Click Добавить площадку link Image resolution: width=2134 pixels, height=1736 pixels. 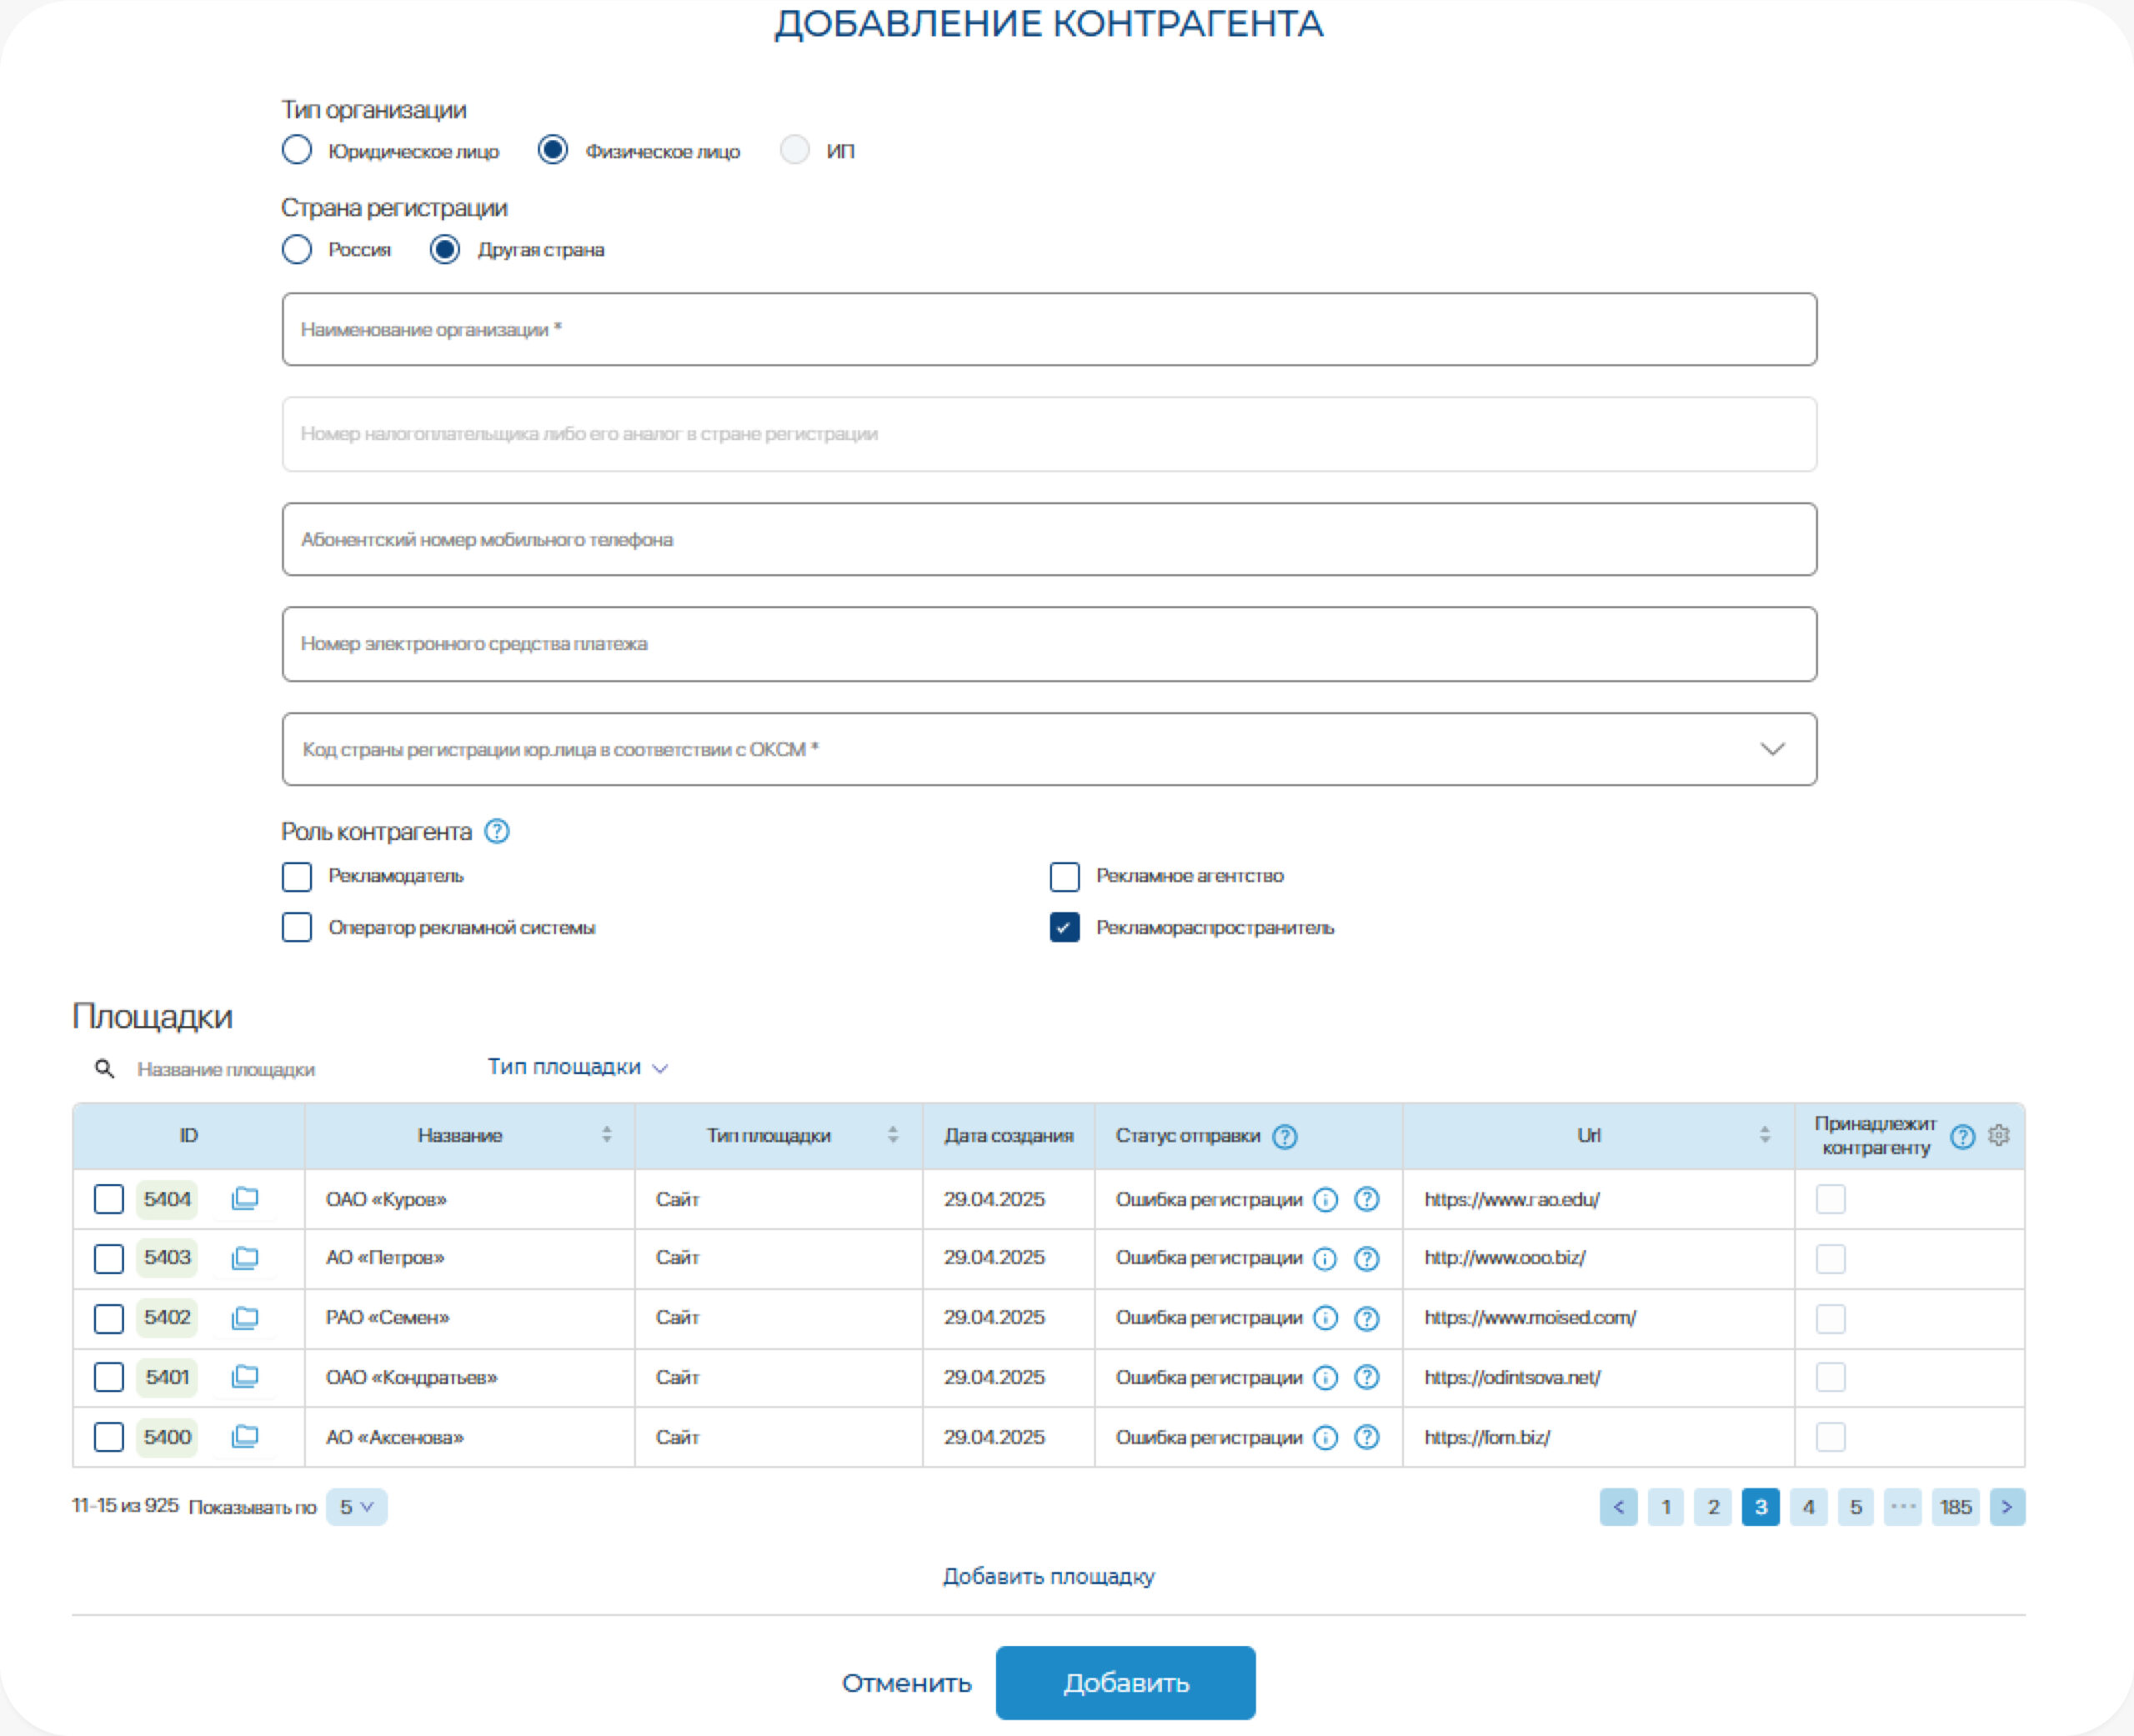(1048, 1576)
